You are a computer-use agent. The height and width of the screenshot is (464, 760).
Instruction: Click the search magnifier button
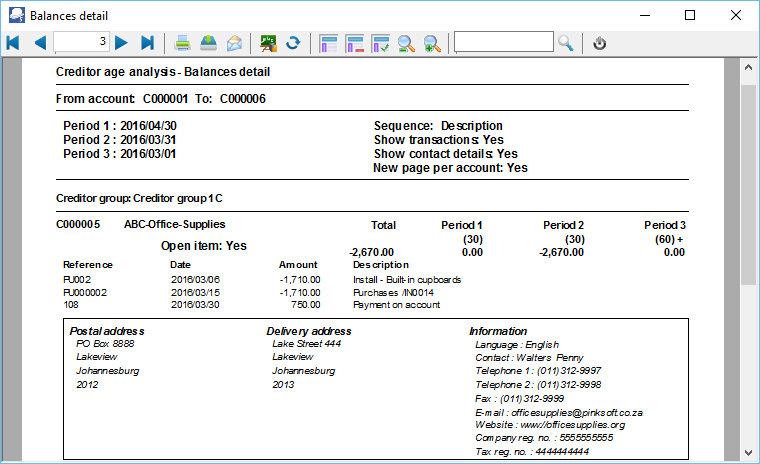pos(566,43)
